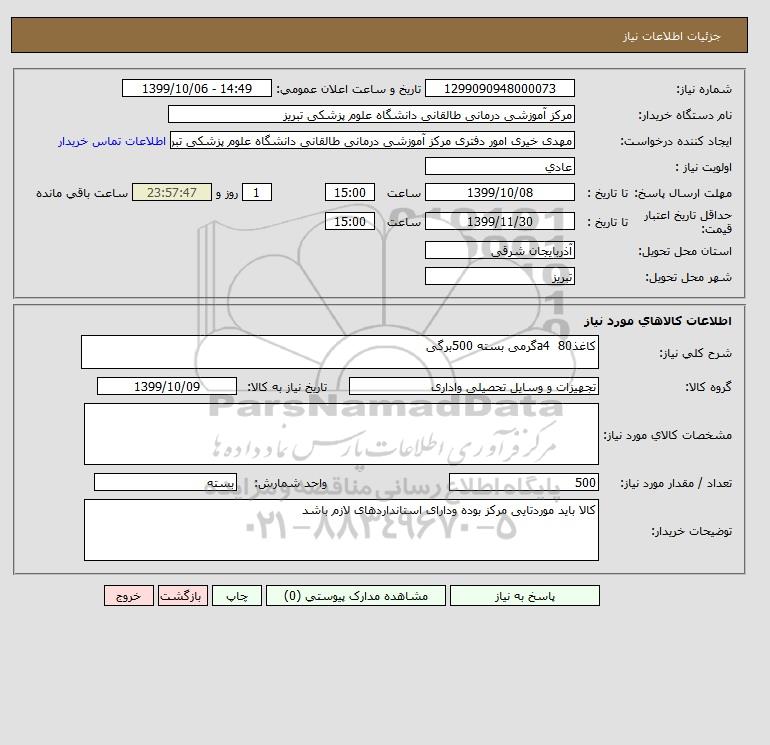Click the اولویت نیاز label

click(704, 167)
